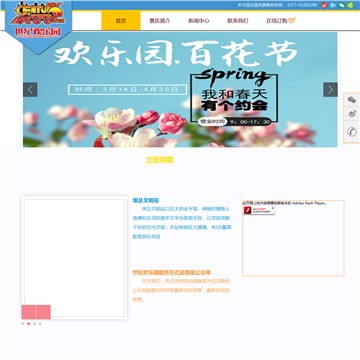Viewport: 360px width, 360px height.
Task: Show the next banner slide with right arrow
Action: 330,90
